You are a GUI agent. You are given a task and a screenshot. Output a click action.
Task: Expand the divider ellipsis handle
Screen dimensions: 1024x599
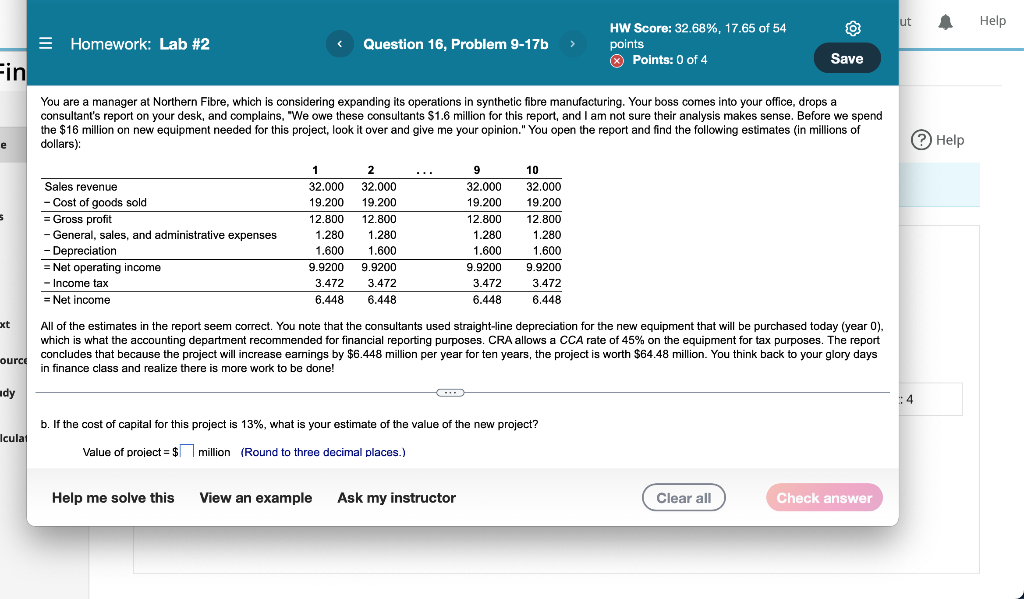[x=450, y=393]
